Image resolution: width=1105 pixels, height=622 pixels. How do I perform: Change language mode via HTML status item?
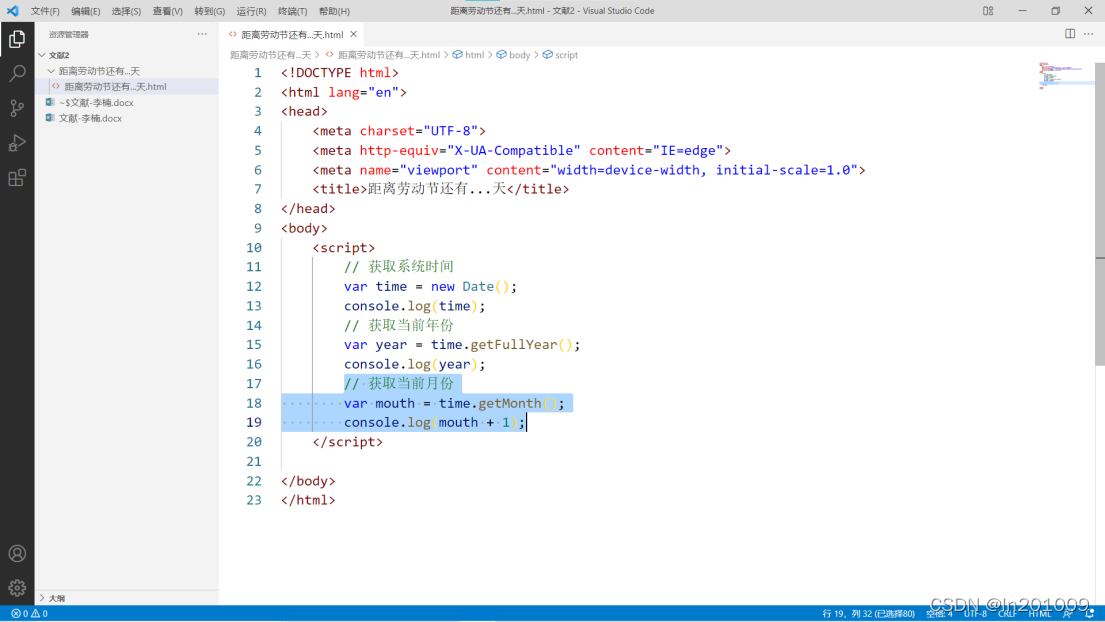click(x=1039, y=614)
